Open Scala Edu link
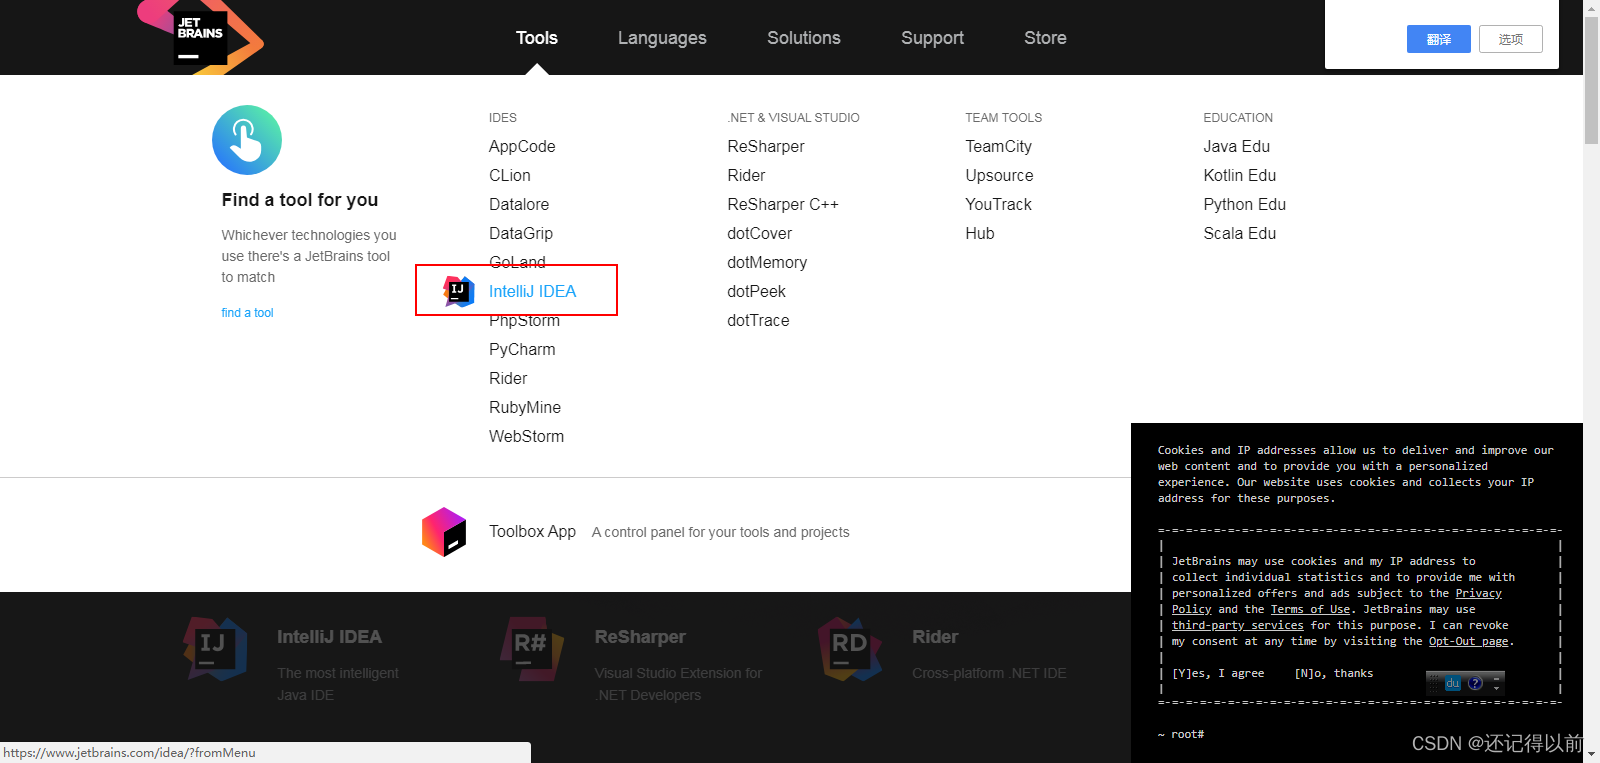1600x763 pixels. click(x=1240, y=233)
